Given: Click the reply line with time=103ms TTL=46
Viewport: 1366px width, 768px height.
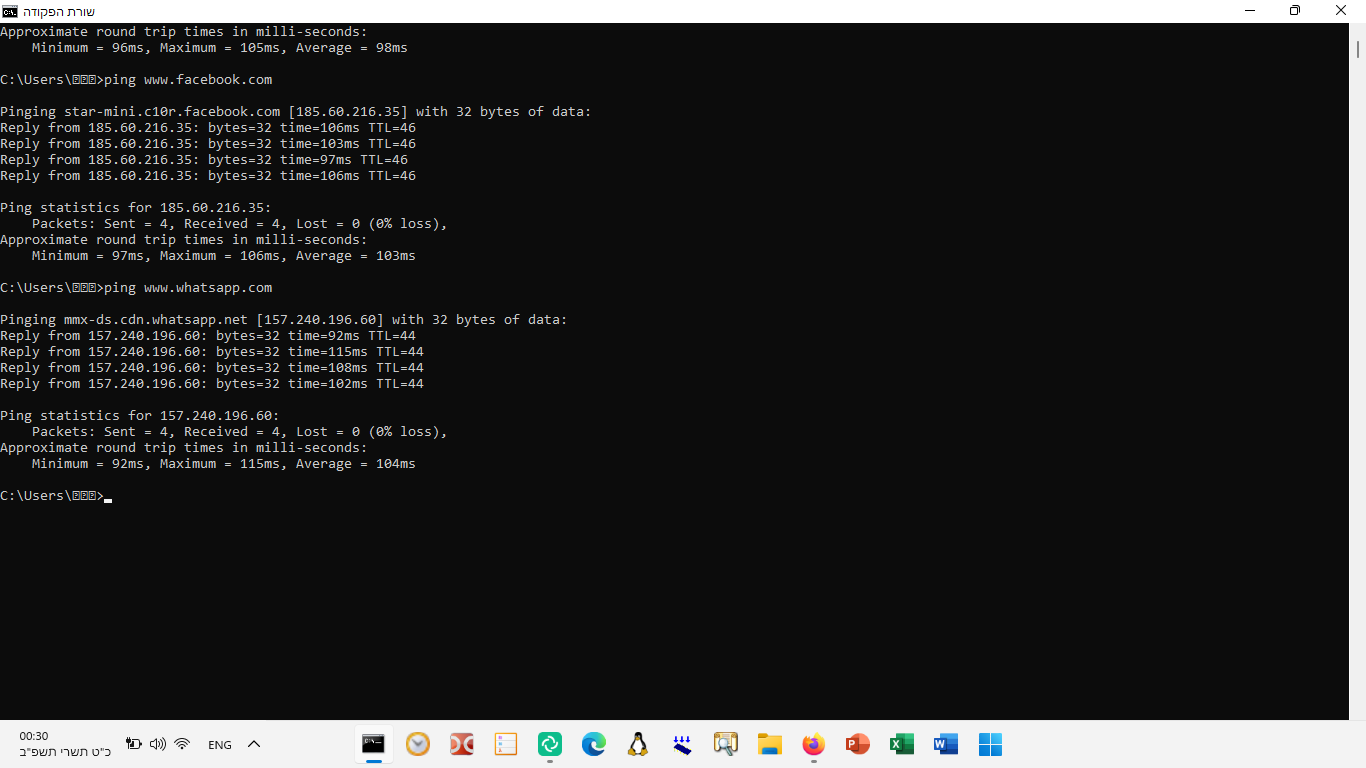Looking at the screenshot, I should (x=208, y=144).
